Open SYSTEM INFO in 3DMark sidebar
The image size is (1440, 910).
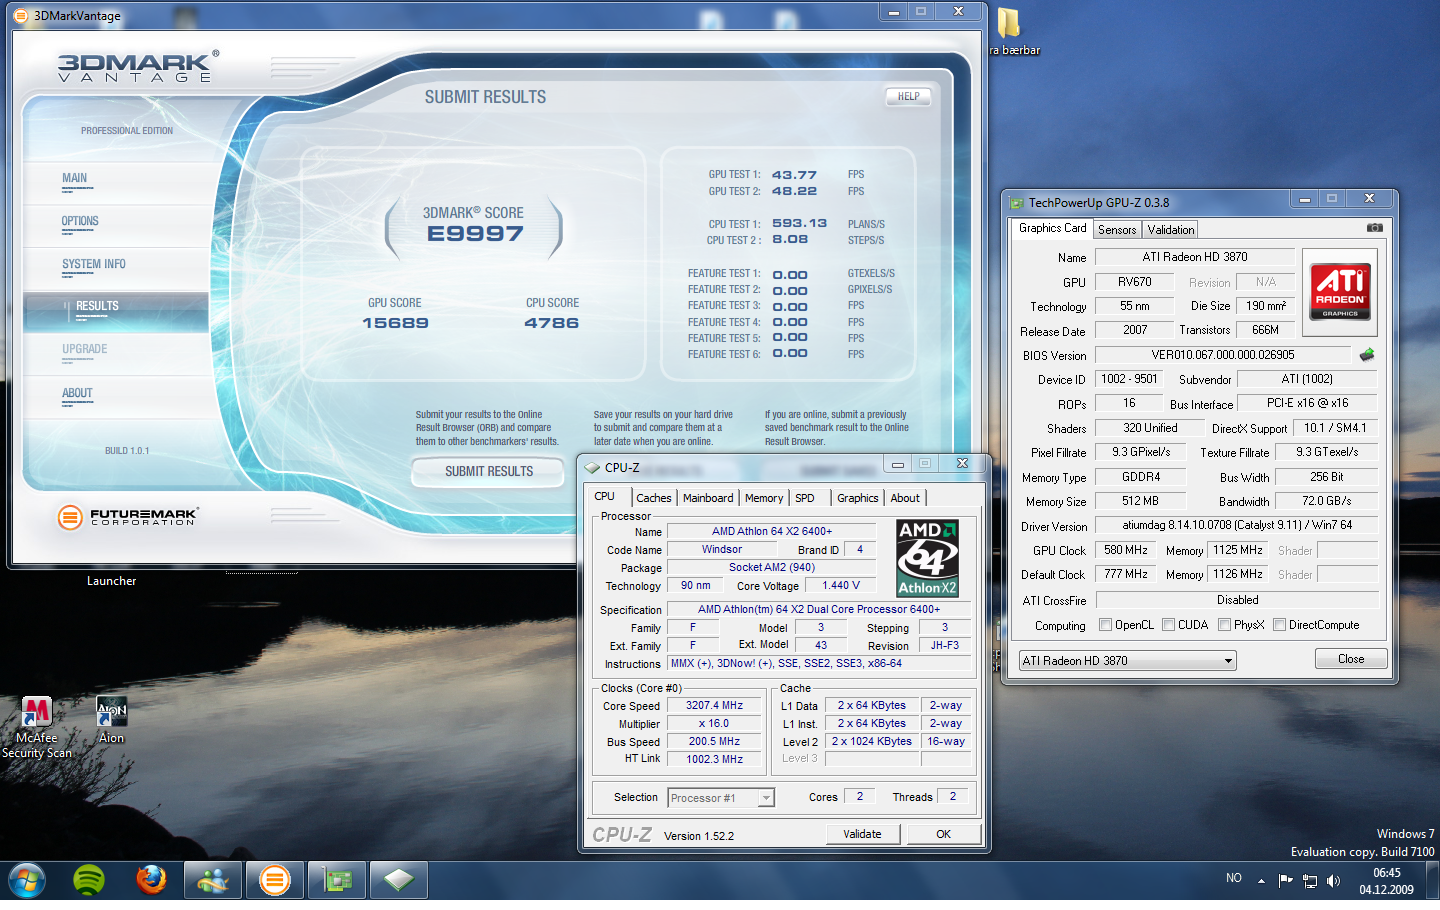coord(94,264)
